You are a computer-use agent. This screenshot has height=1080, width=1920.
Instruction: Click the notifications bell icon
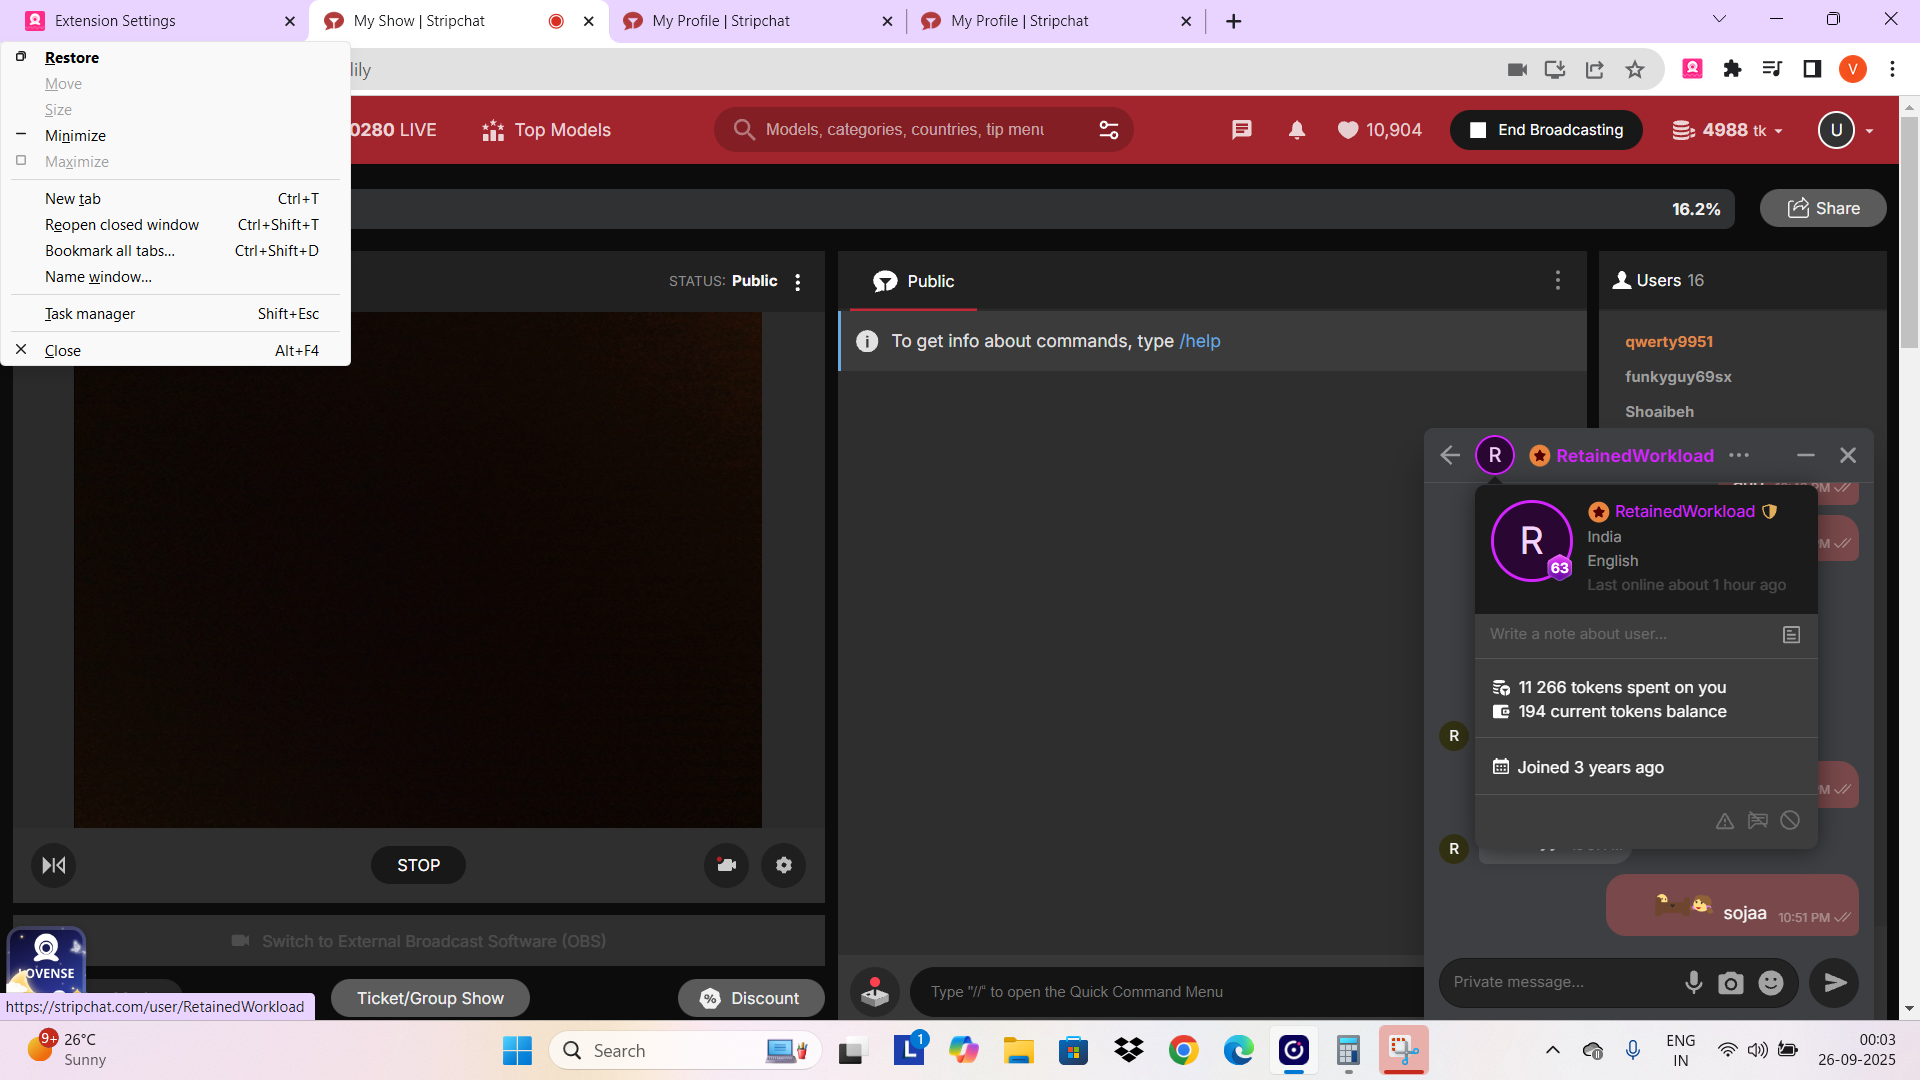click(x=1297, y=130)
